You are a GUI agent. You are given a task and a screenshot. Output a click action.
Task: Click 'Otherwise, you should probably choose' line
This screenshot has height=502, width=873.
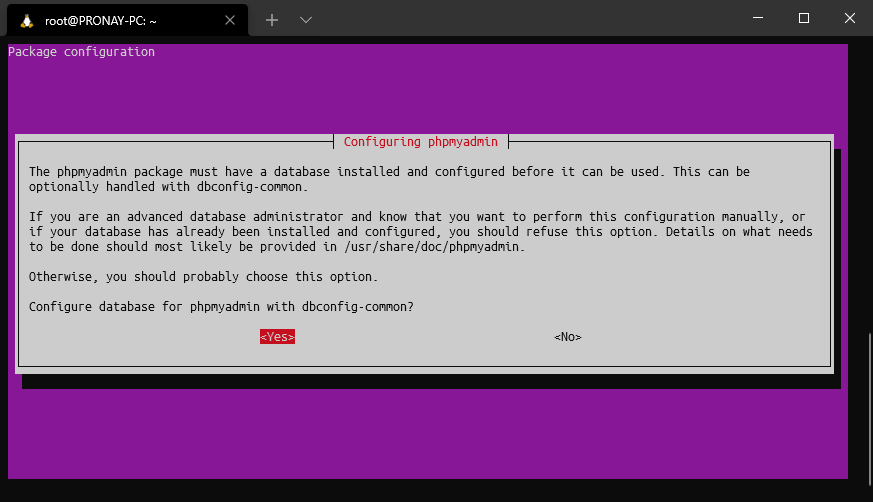(204, 277)
